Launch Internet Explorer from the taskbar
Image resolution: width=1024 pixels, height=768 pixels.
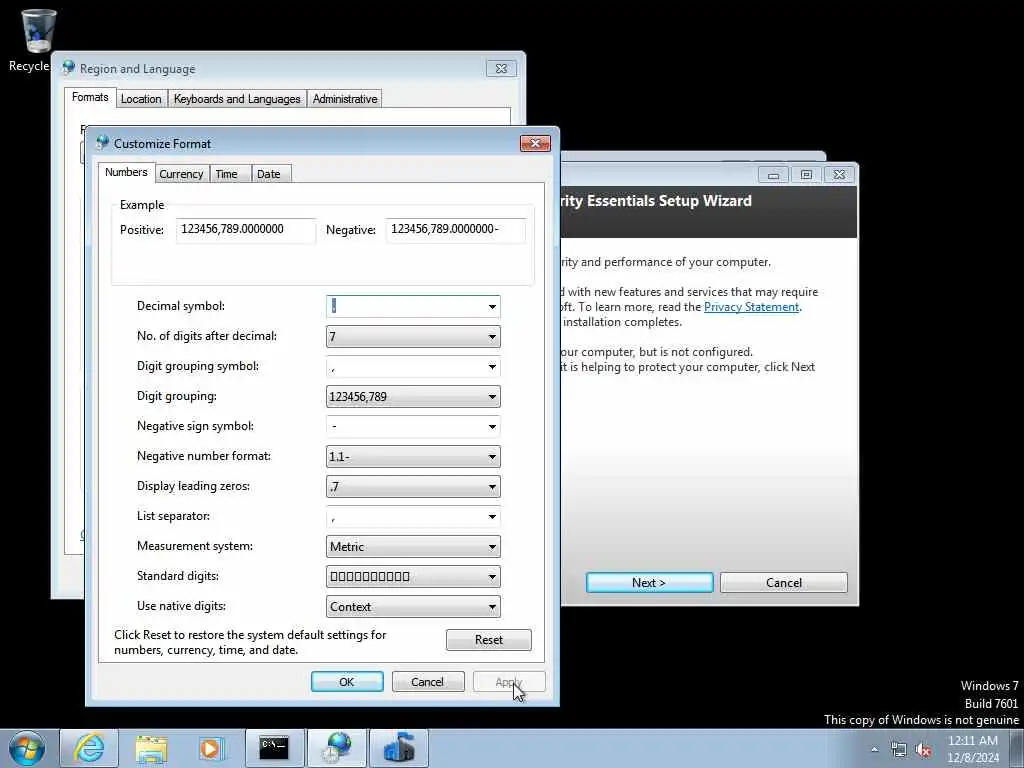click(89, 748)
